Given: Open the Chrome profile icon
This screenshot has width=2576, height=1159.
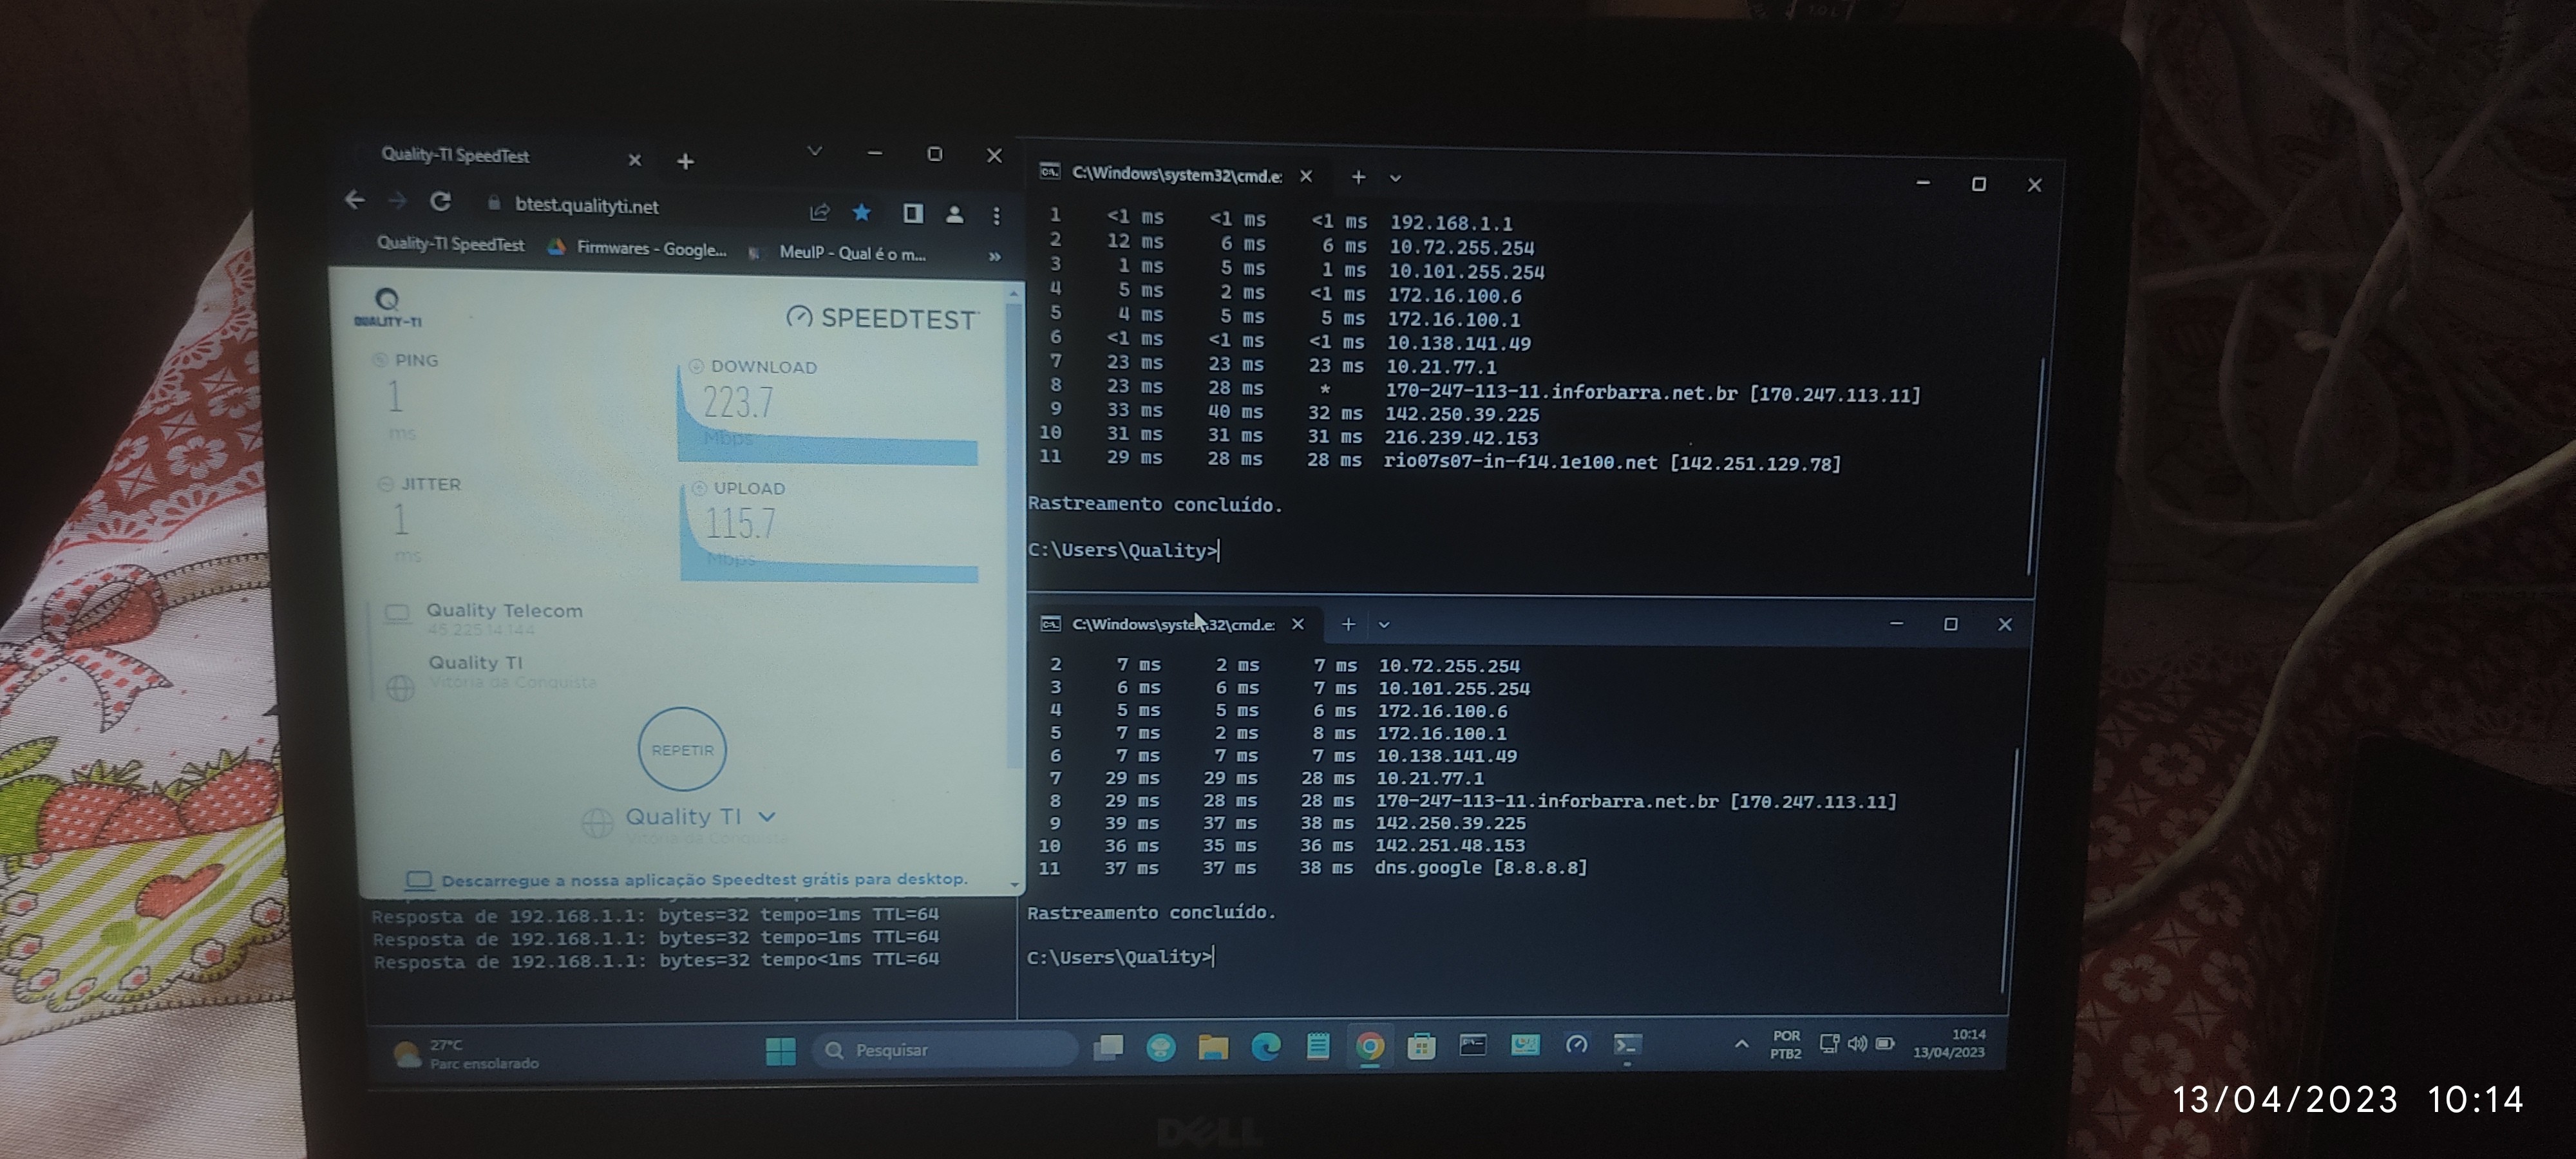Looking at the screenshot, I should [955, 214].
